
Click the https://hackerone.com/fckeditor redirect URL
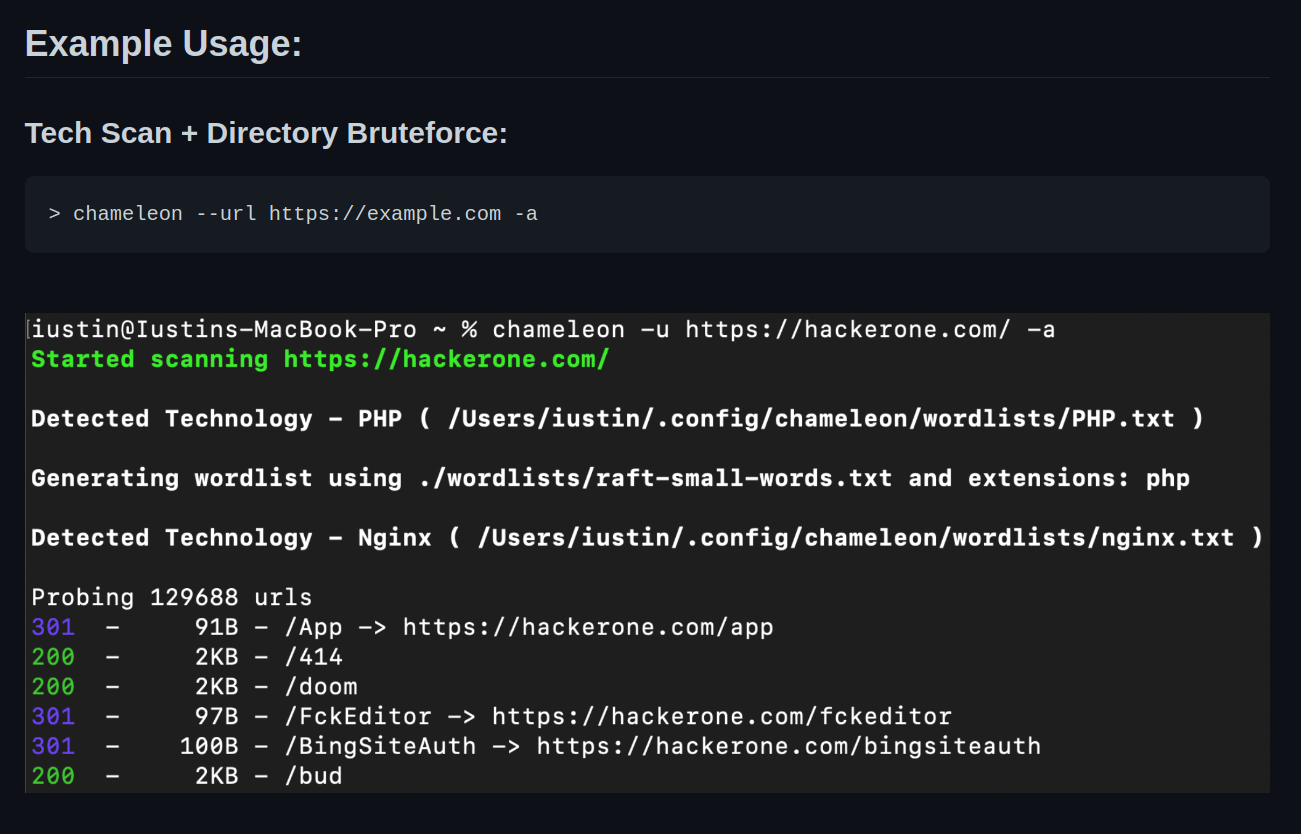coord(722,717)
